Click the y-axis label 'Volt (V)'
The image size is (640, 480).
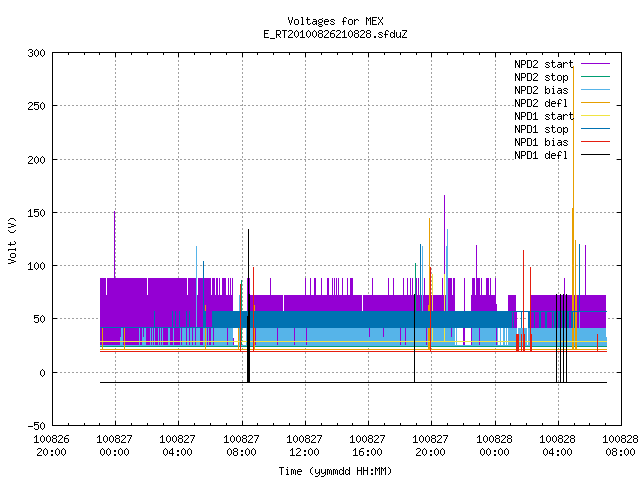(x=12, y=240)
